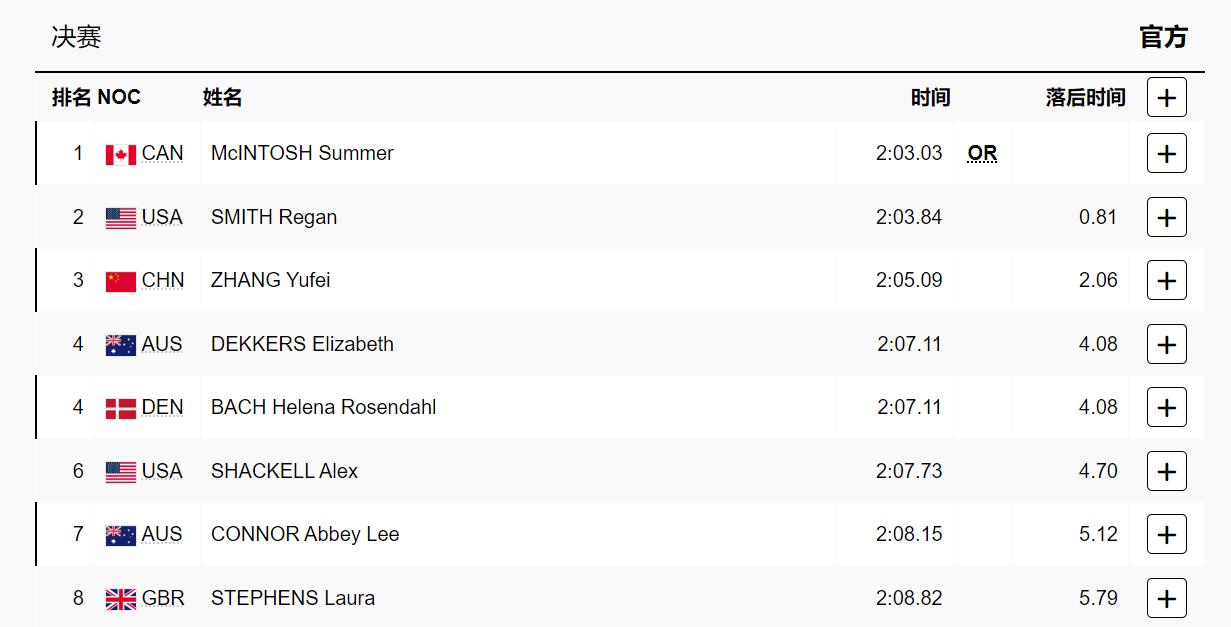Open athlete name McINTOSH Summer

[x=302, y=153]
